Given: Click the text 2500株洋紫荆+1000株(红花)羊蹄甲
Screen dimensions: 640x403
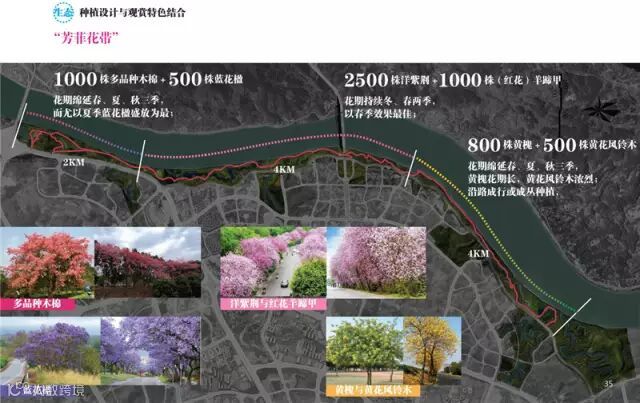Looking at the screenshot, I should coord(453,80).
